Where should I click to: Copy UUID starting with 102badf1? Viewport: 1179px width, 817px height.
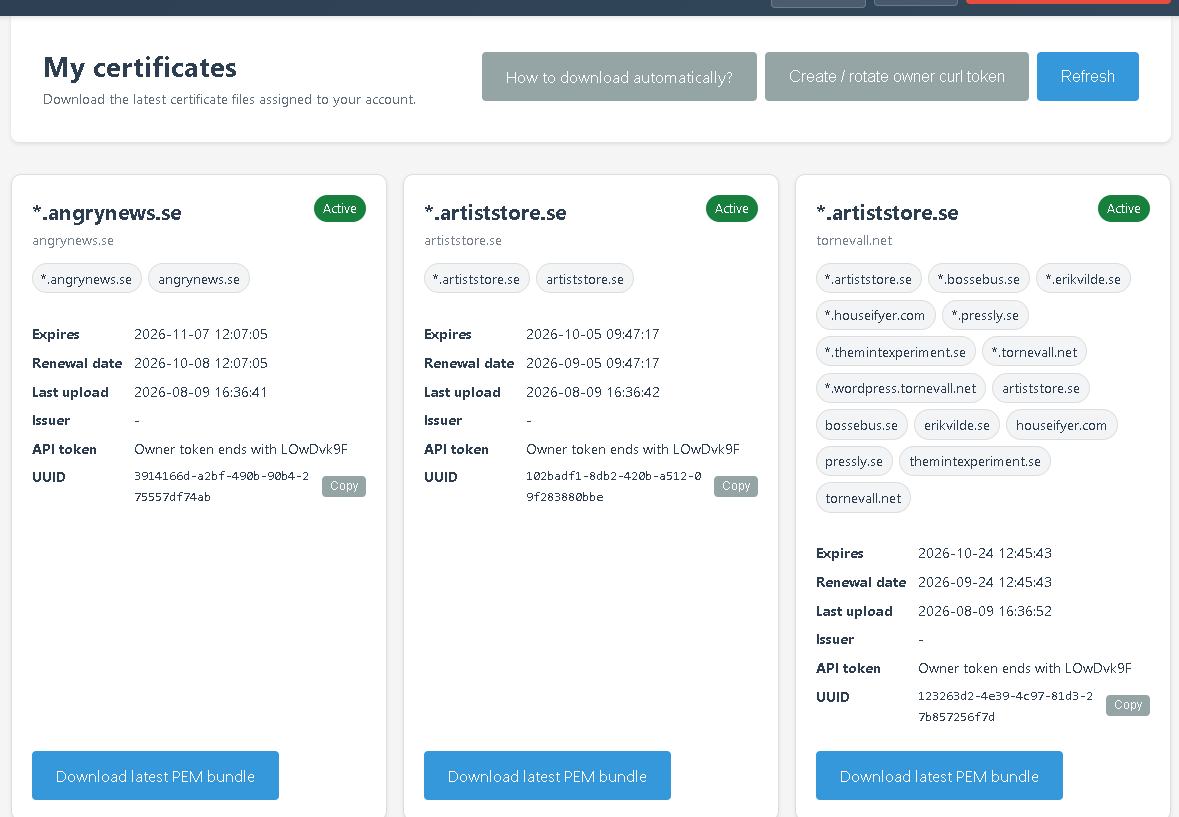(735, 486)
